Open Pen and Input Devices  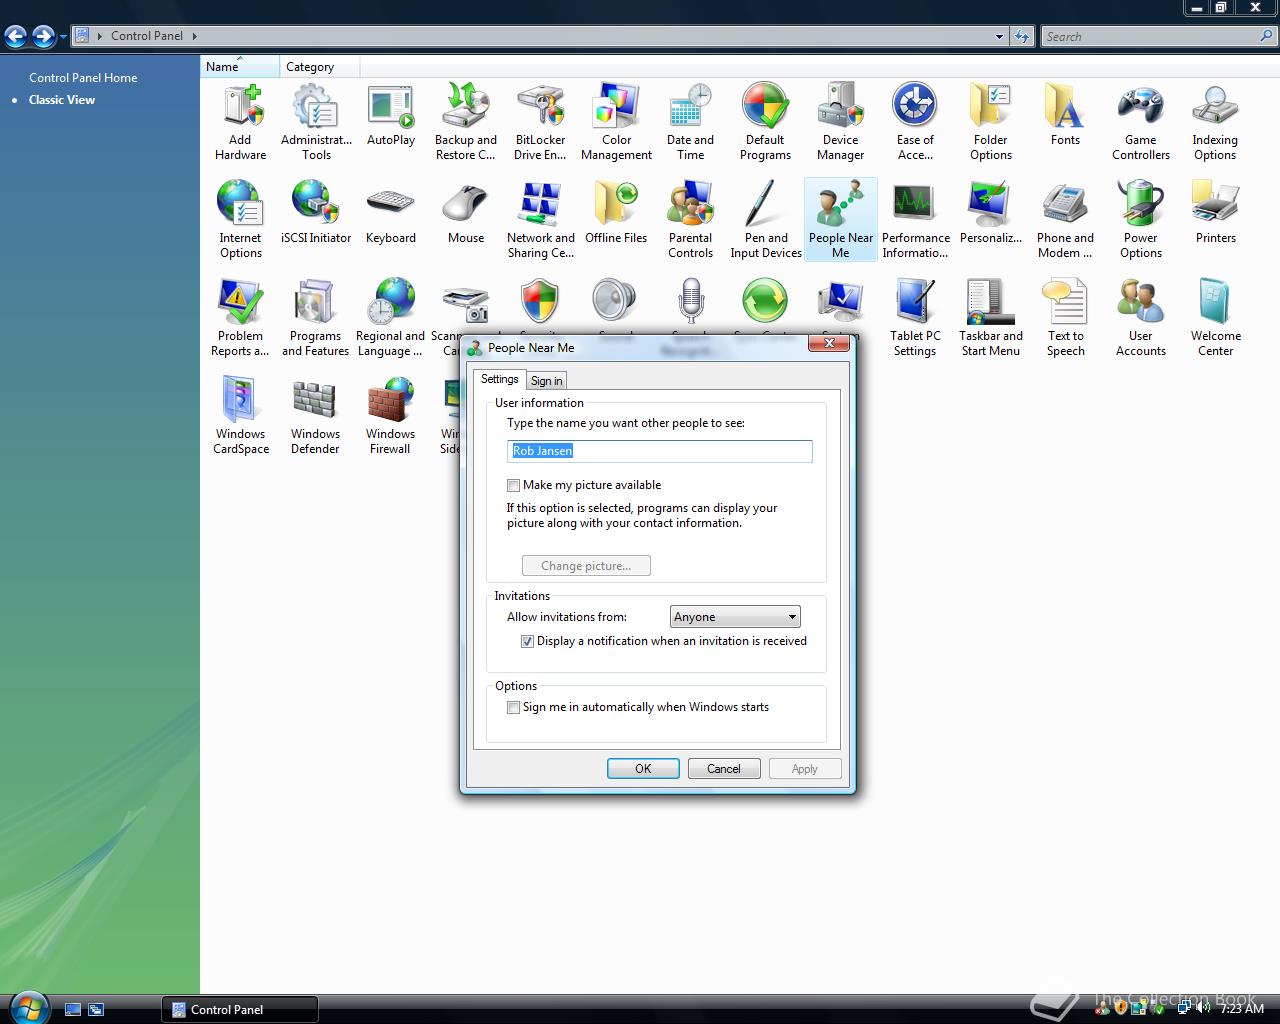coord(766,220)
